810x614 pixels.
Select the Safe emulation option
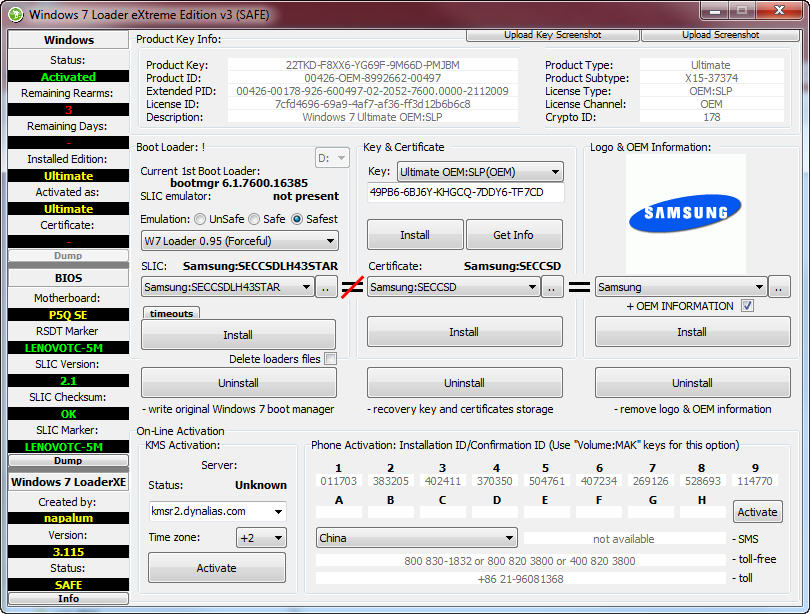[x=254, y=219]
